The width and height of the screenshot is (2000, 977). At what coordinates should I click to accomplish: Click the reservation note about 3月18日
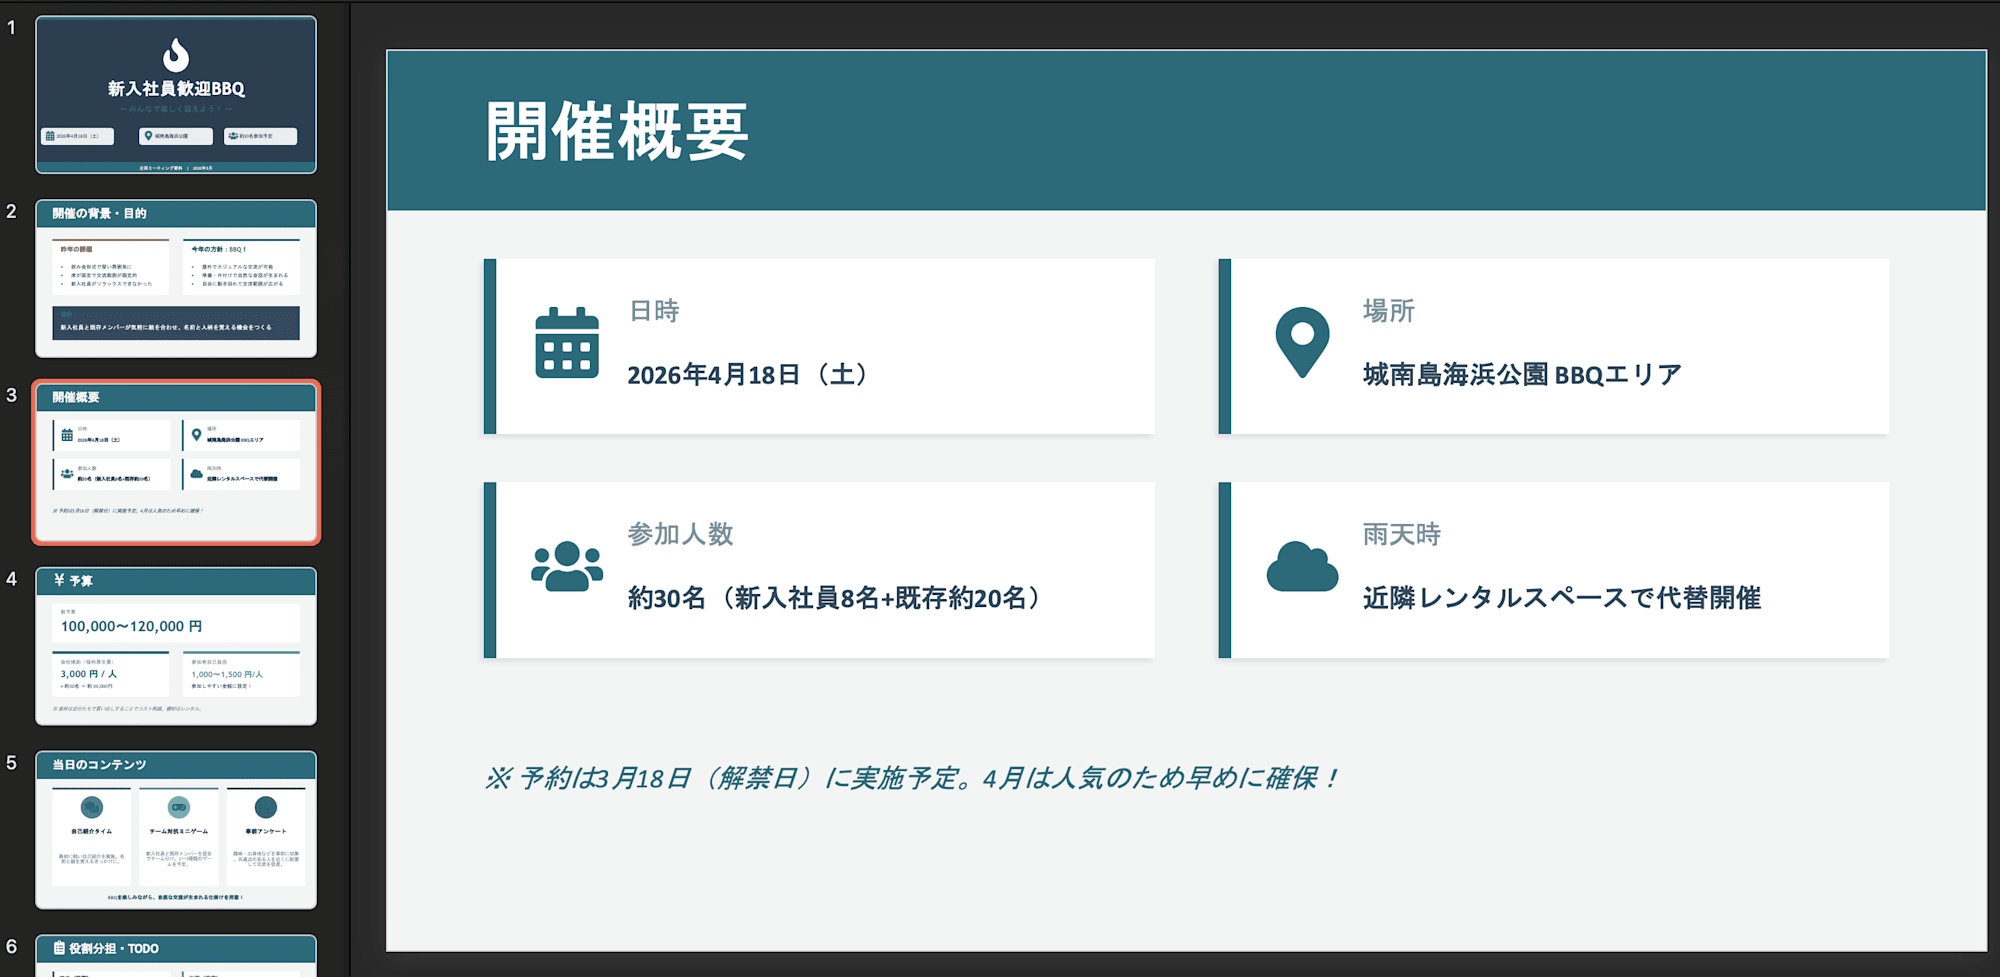click(x=910, y=776)
